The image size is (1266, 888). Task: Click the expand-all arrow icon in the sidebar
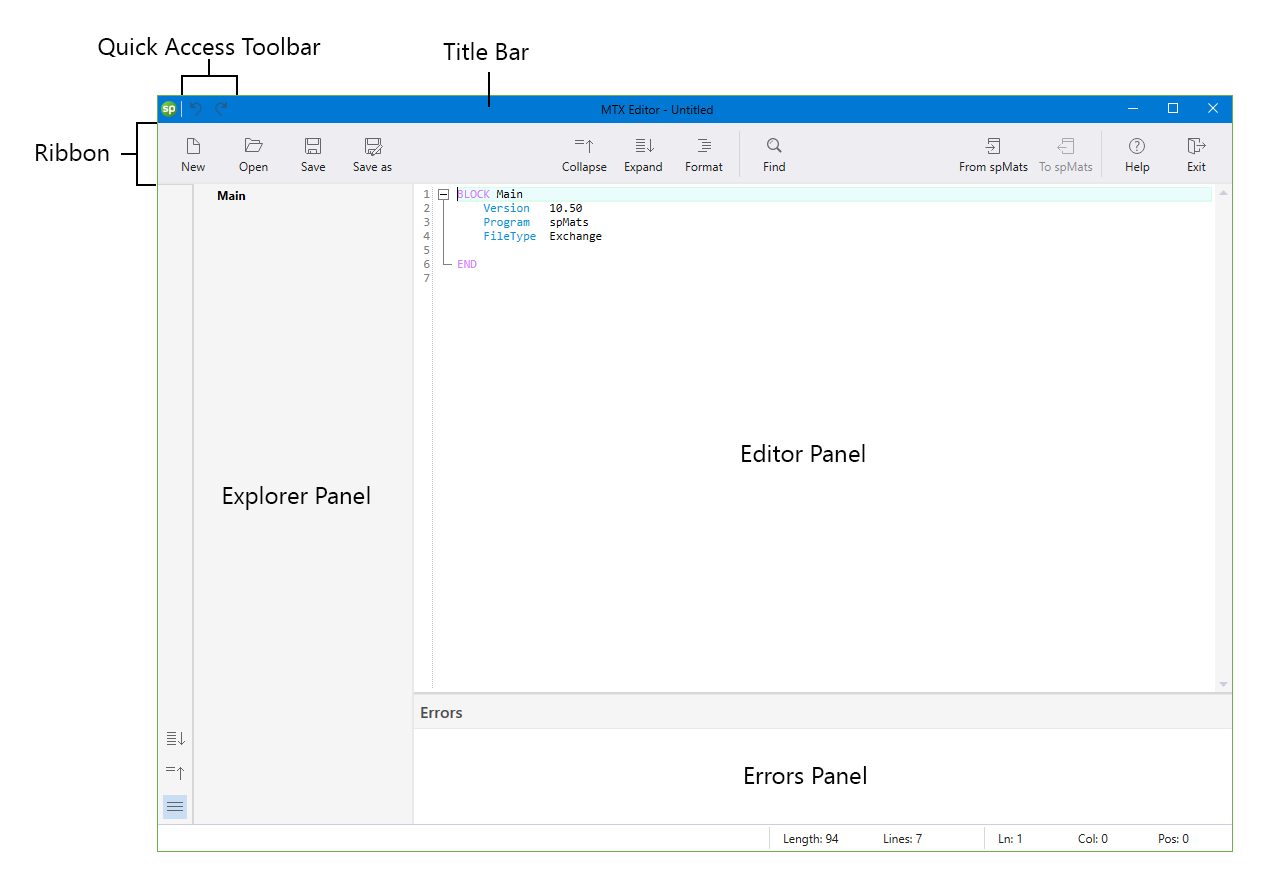[175, 738]
